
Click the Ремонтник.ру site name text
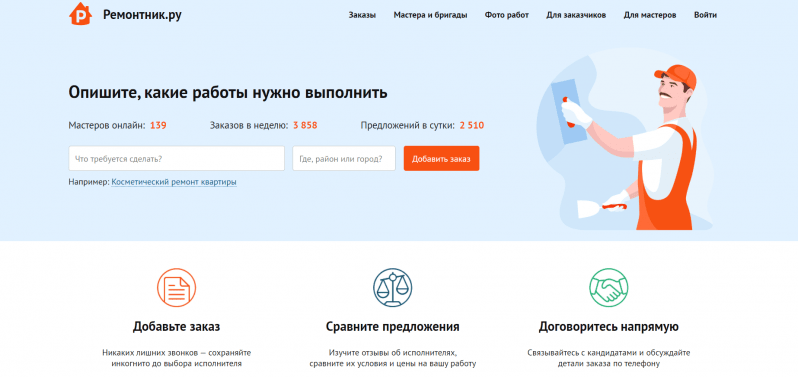click(x=142, y=15)
